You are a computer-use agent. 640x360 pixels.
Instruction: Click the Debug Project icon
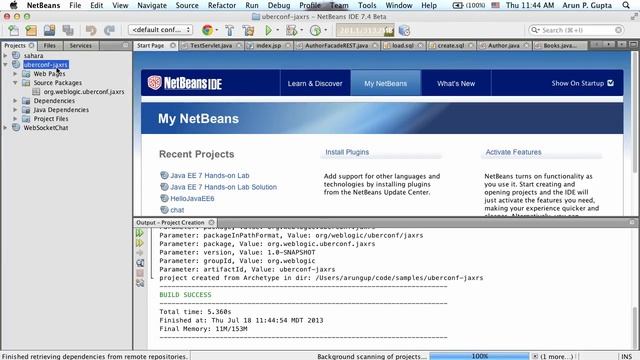point(291,30)
